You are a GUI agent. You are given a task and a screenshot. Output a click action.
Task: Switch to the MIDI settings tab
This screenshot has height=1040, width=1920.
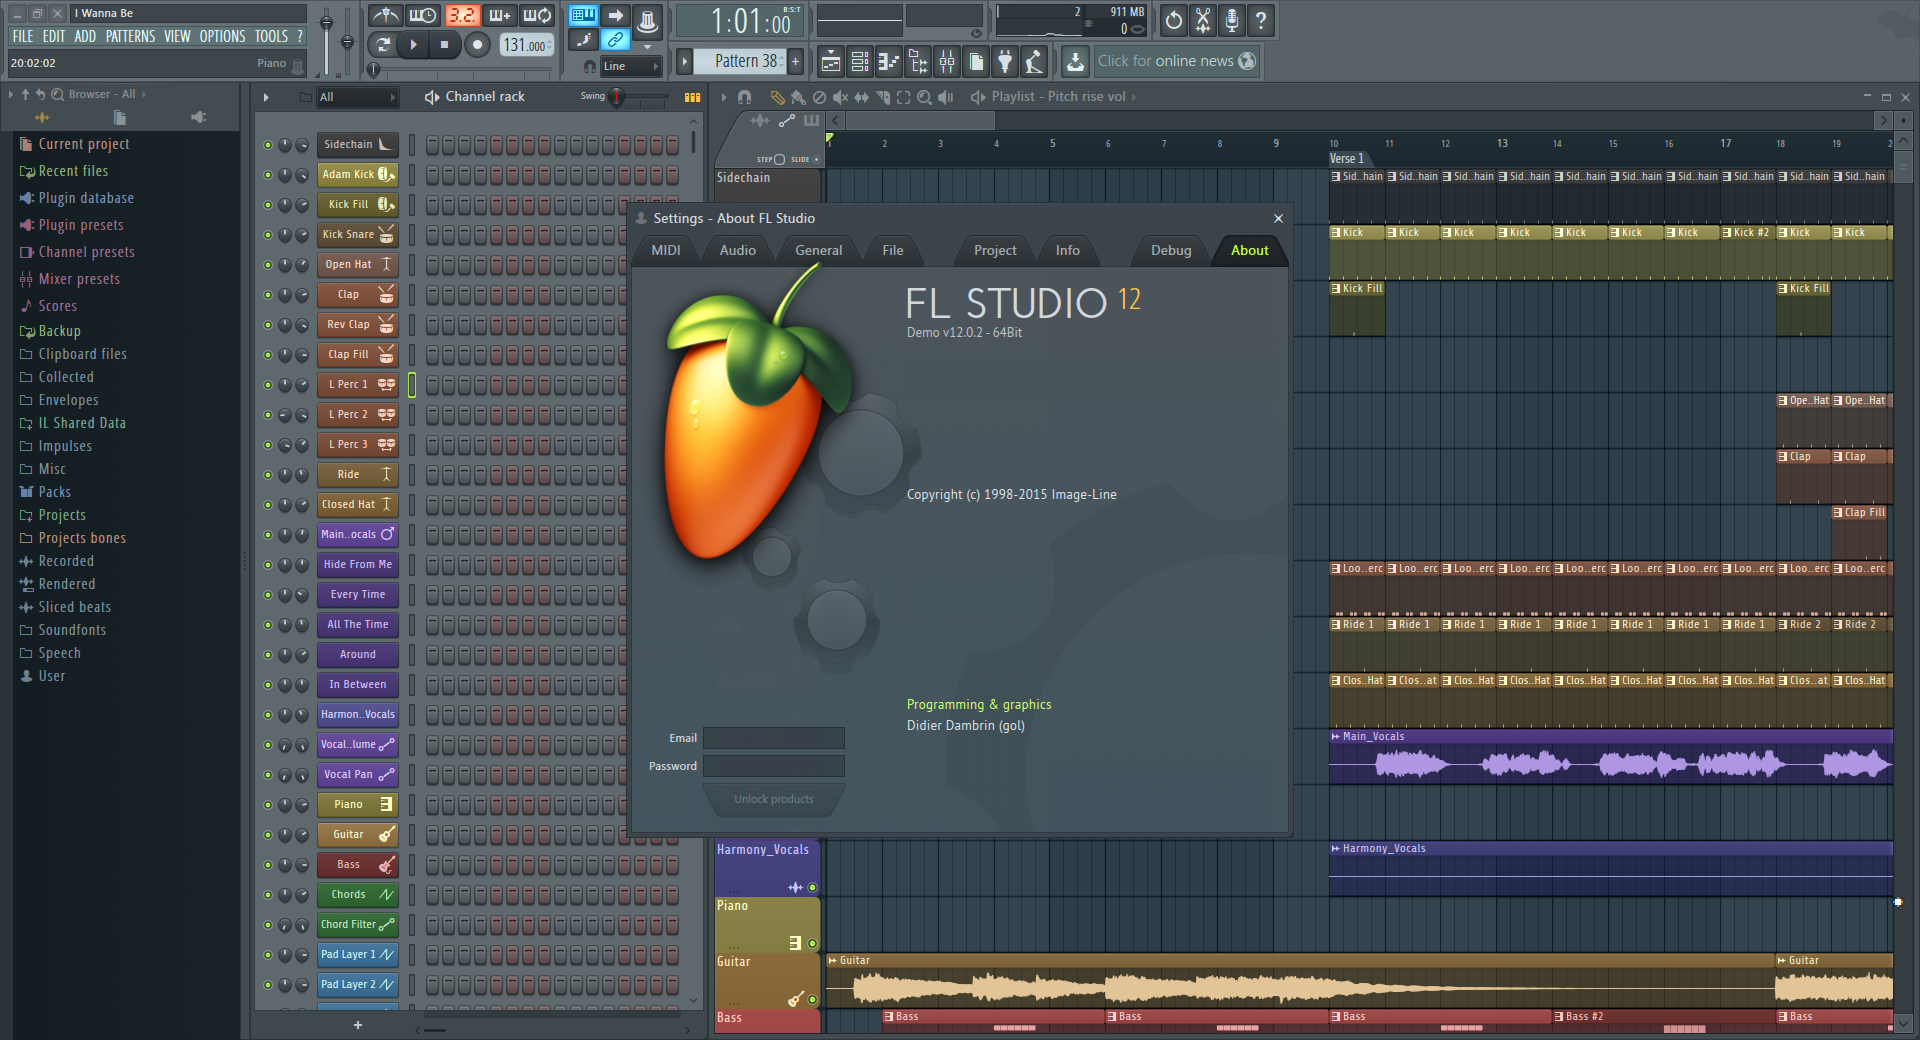click(x=666, y=250)
